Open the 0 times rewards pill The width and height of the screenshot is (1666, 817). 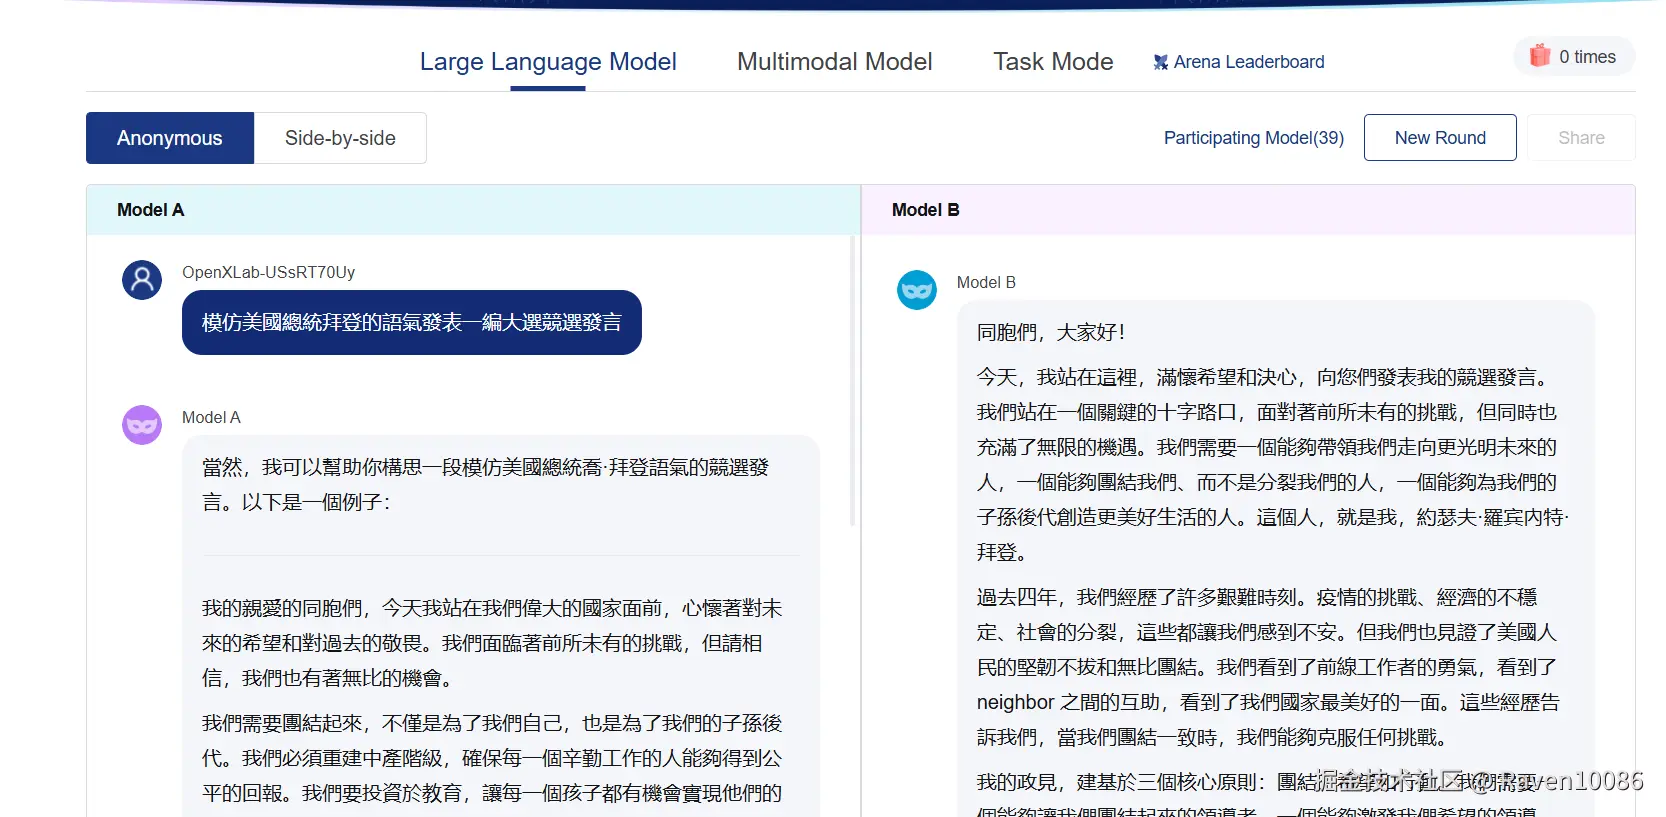click(x=1574, y=56)
